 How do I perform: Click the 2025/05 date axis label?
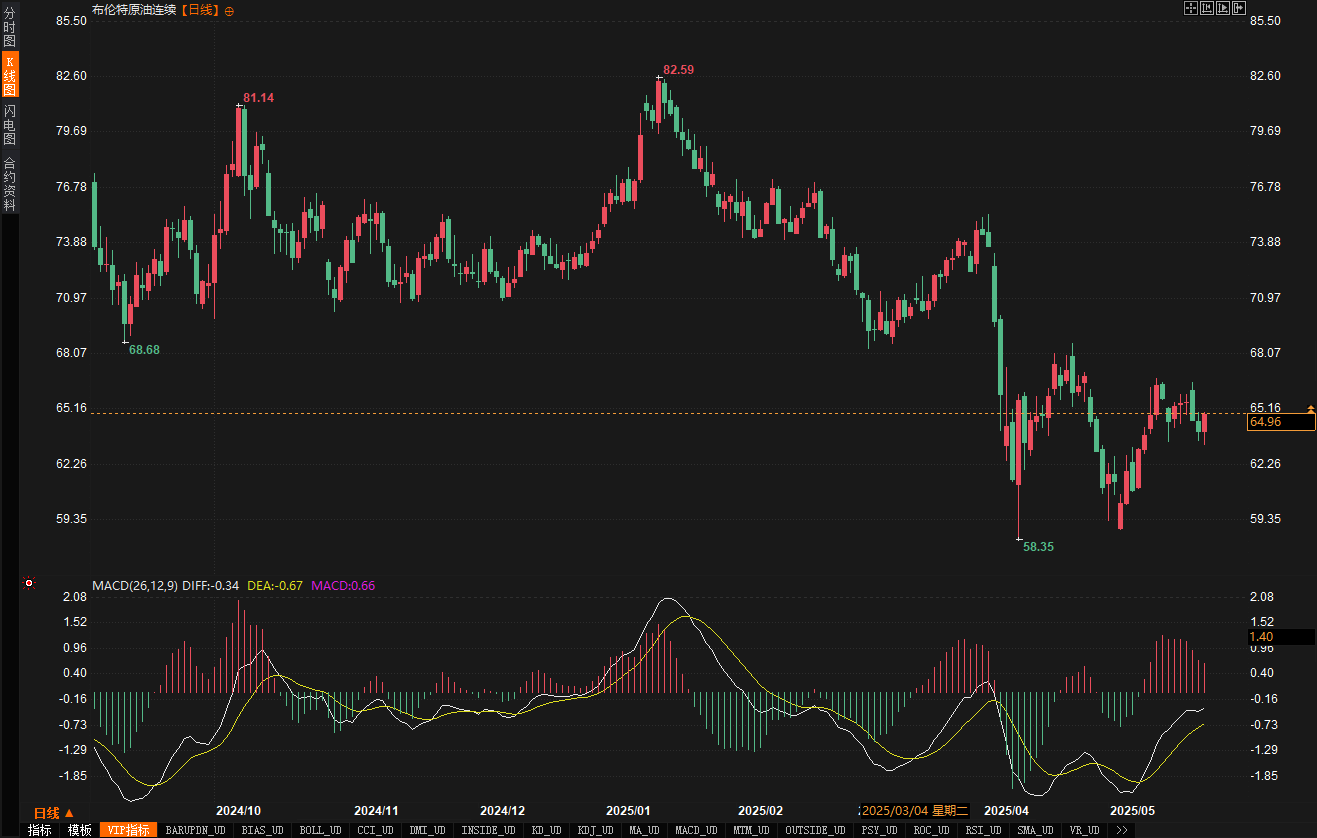coord(1133,811)
